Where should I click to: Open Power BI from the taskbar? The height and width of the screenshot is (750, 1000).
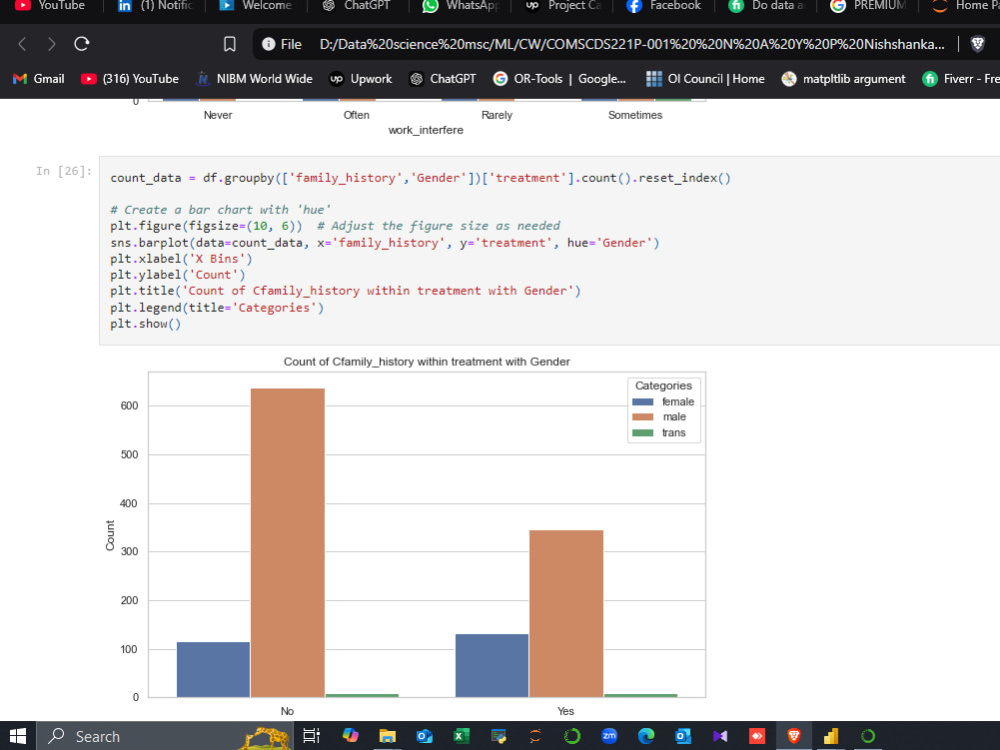pos(831,737)
